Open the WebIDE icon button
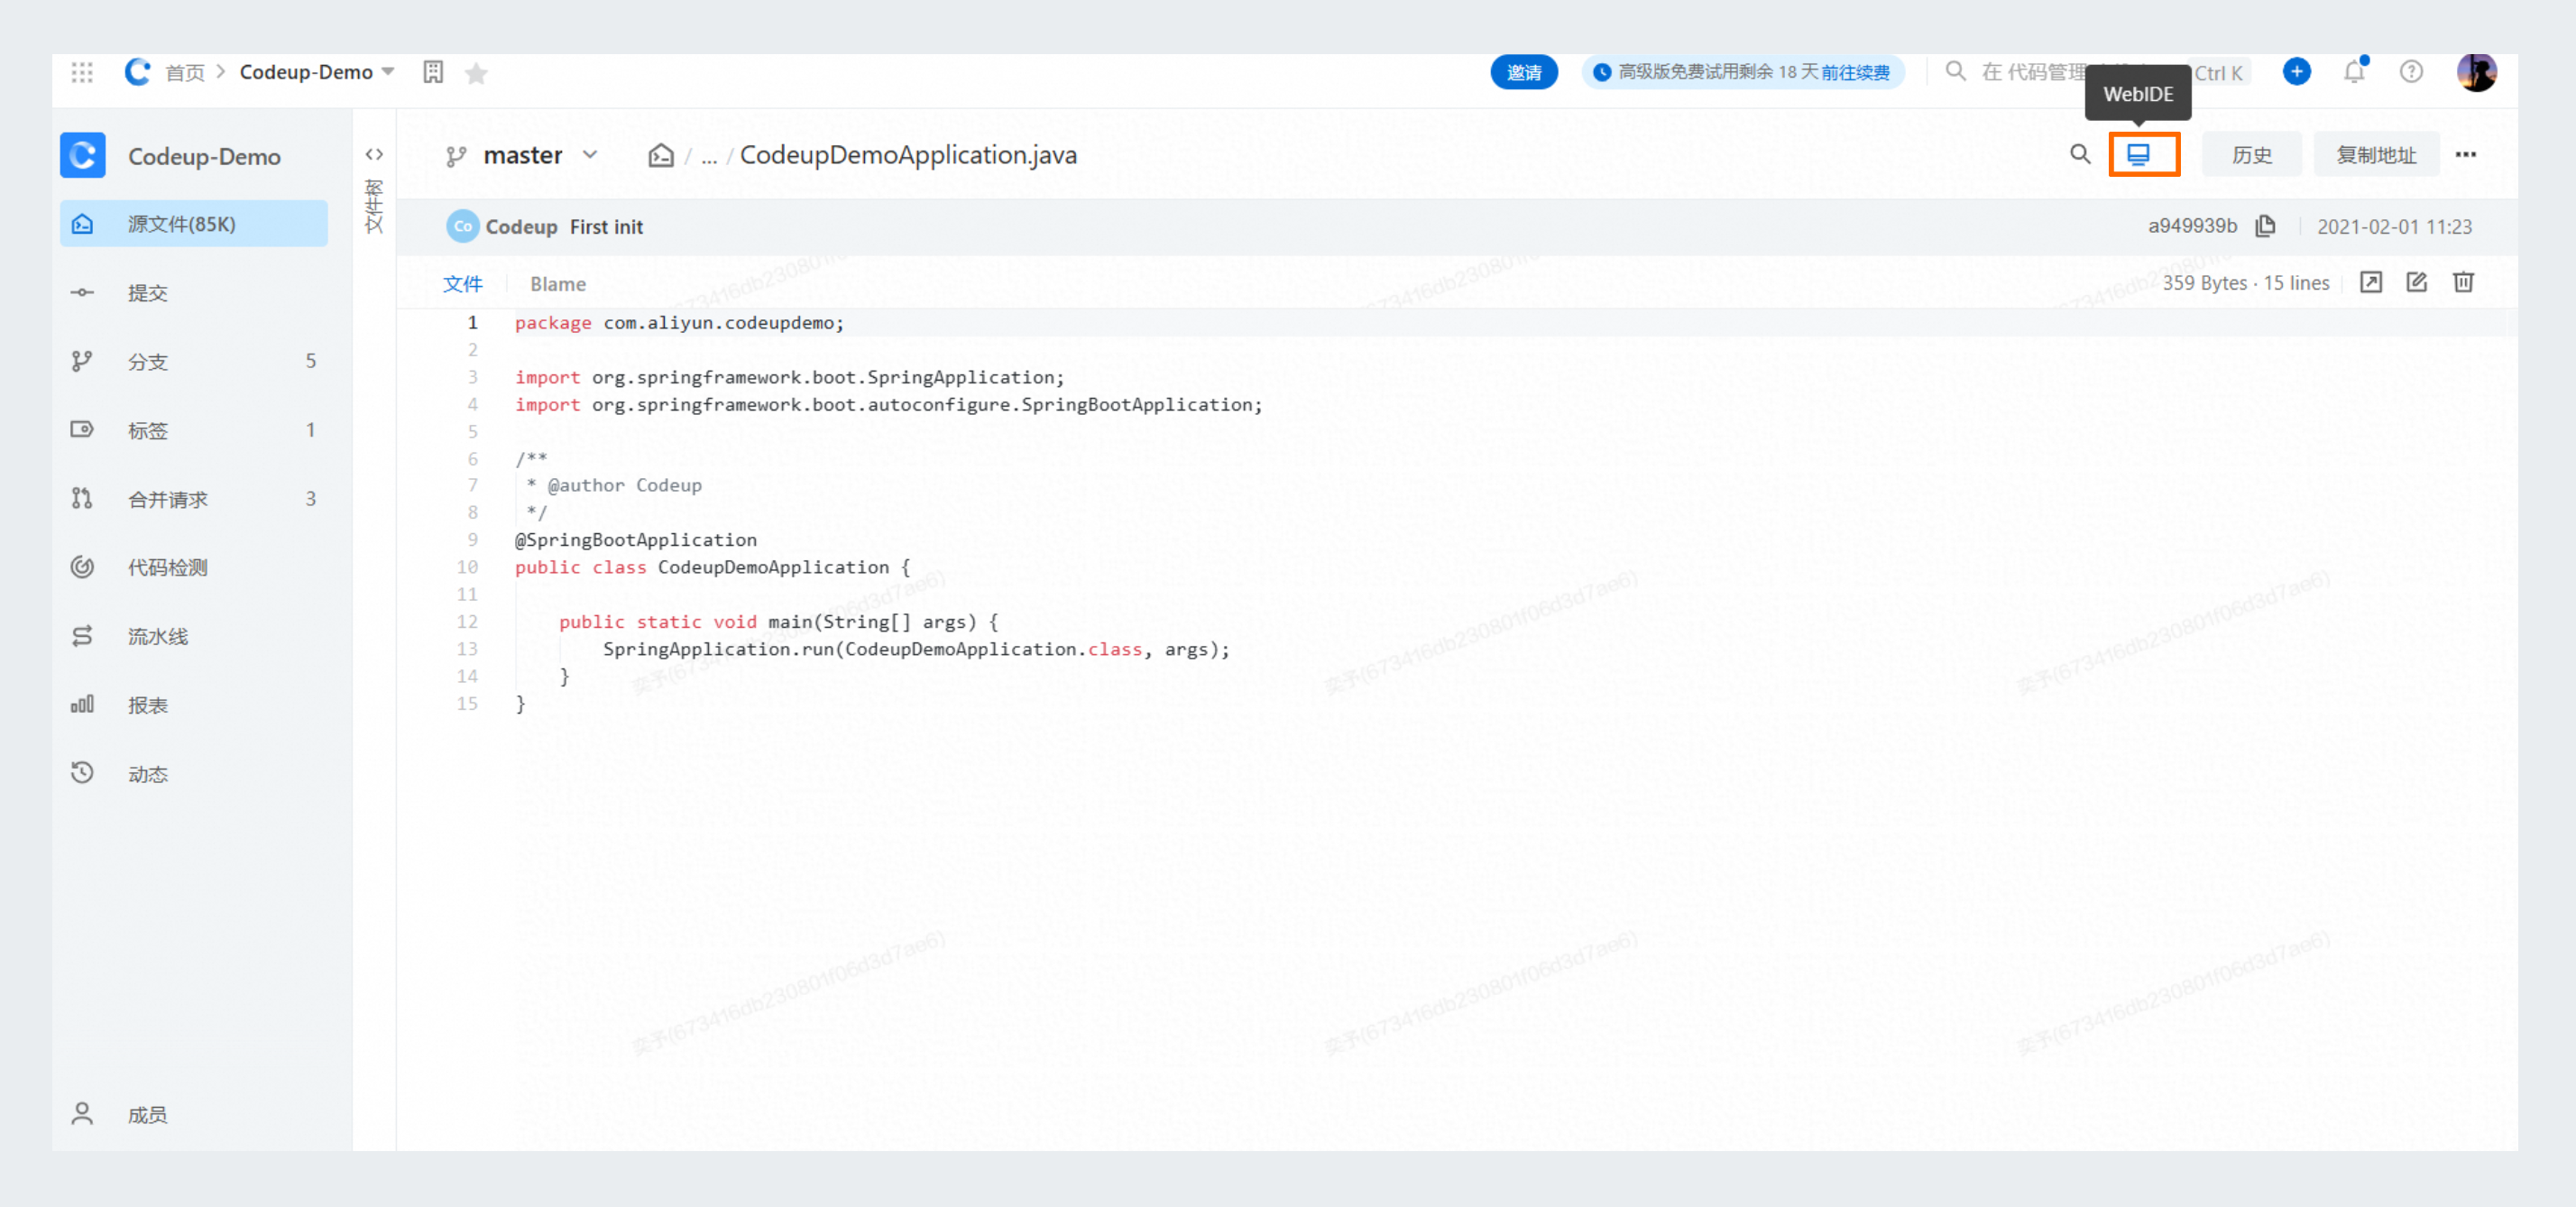The height and width of the screenshot is (1207, 2576). tap(2138, 155)
